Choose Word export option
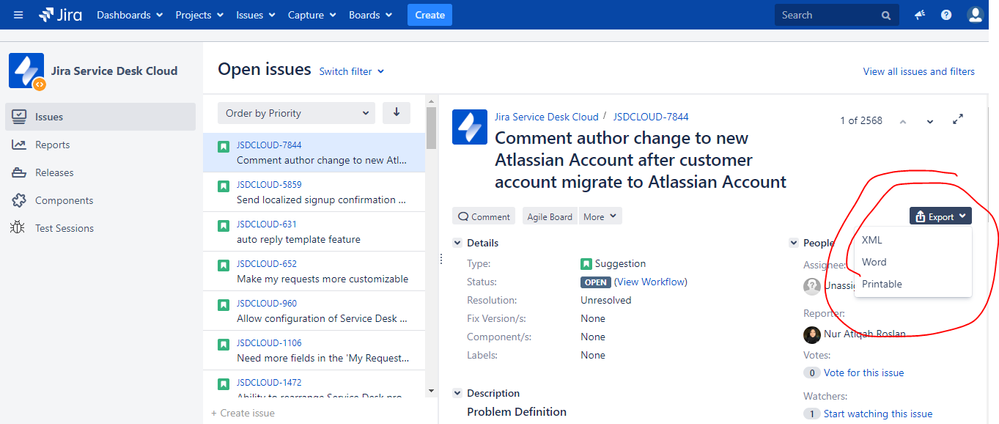 point(913,262)
